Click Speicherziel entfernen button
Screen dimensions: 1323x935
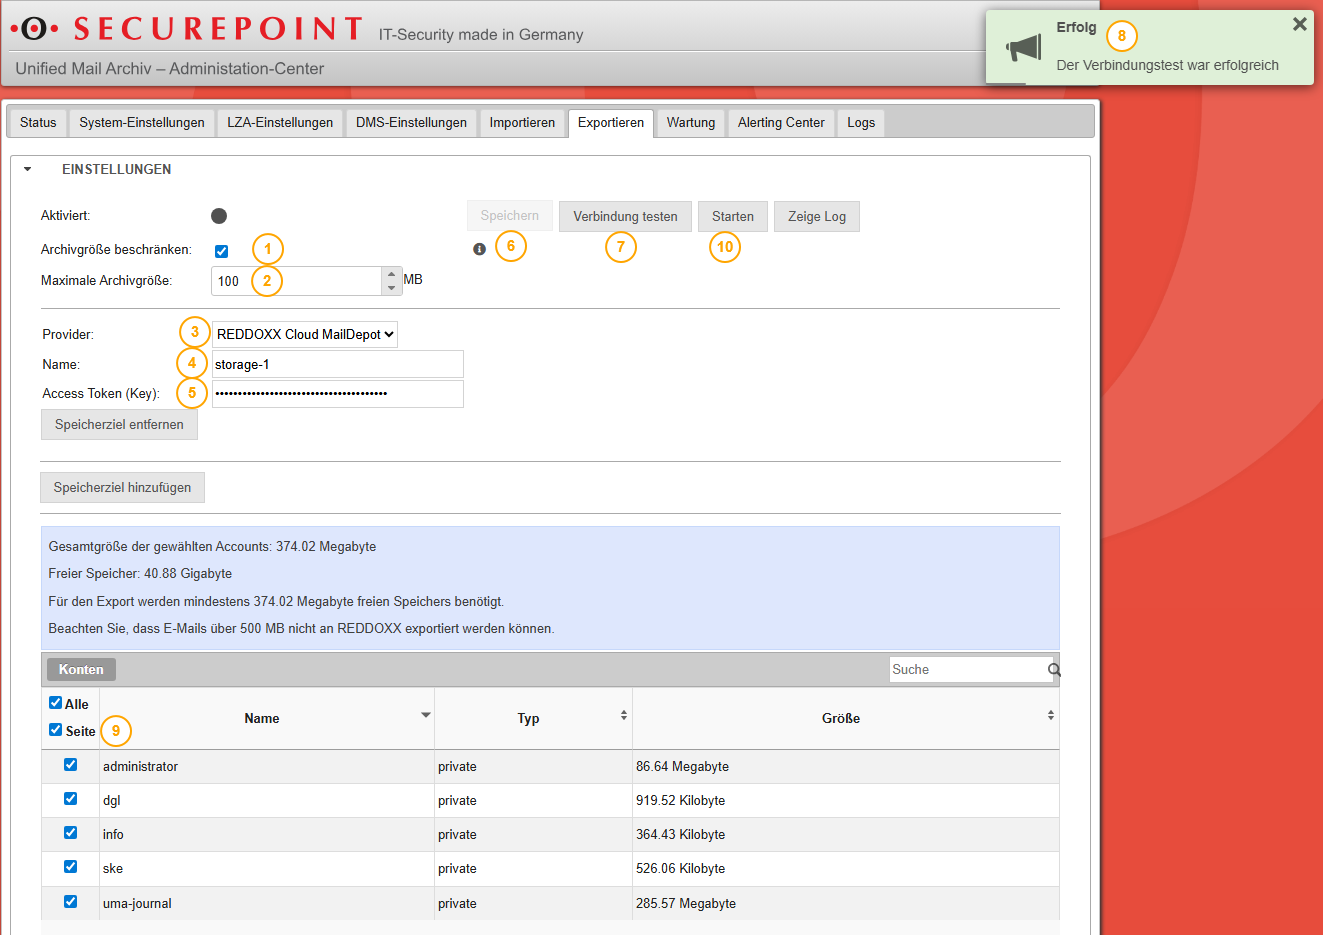click(x=119, y=425)
